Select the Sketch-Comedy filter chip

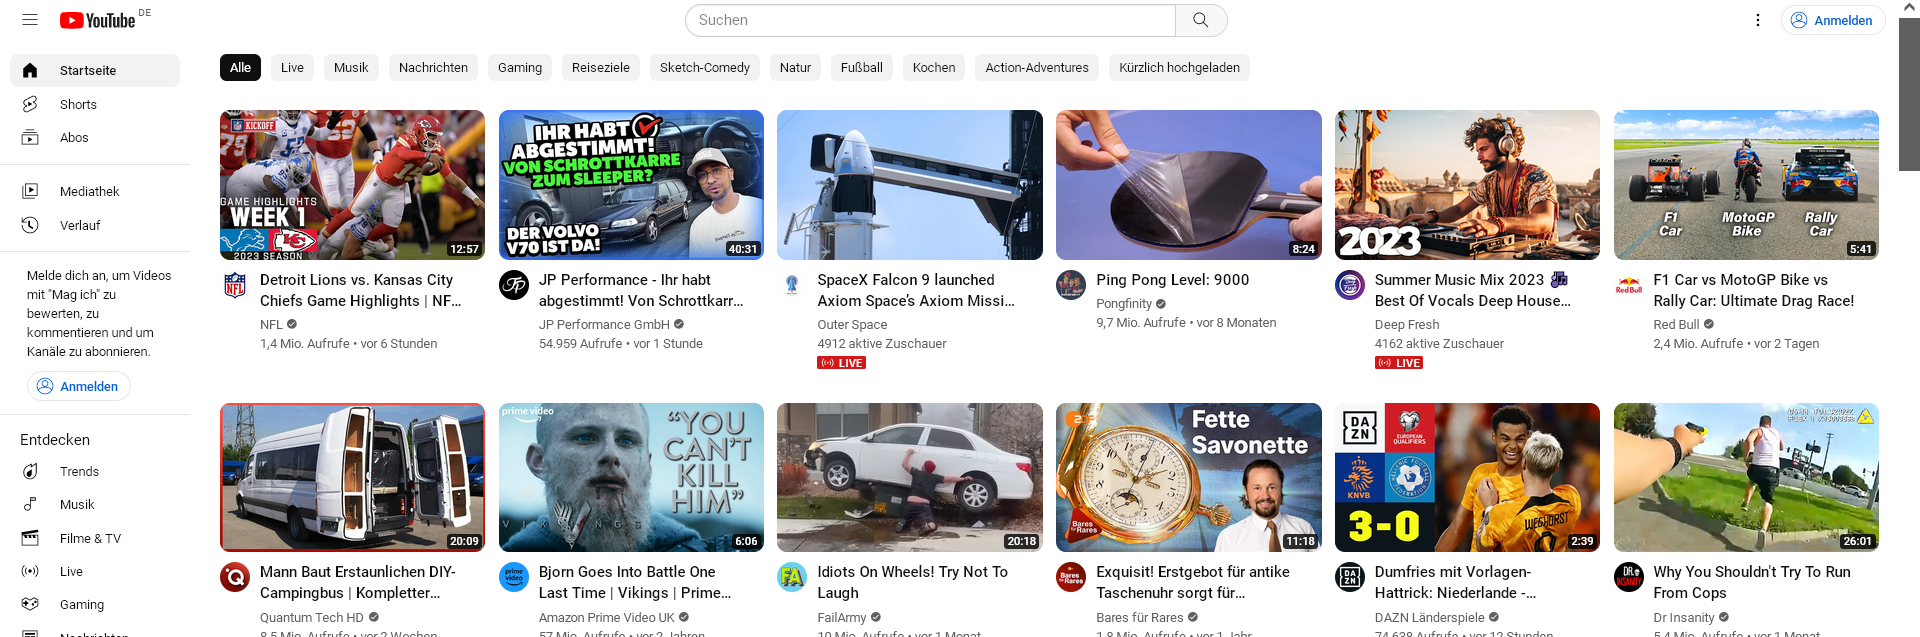(705, 67)
